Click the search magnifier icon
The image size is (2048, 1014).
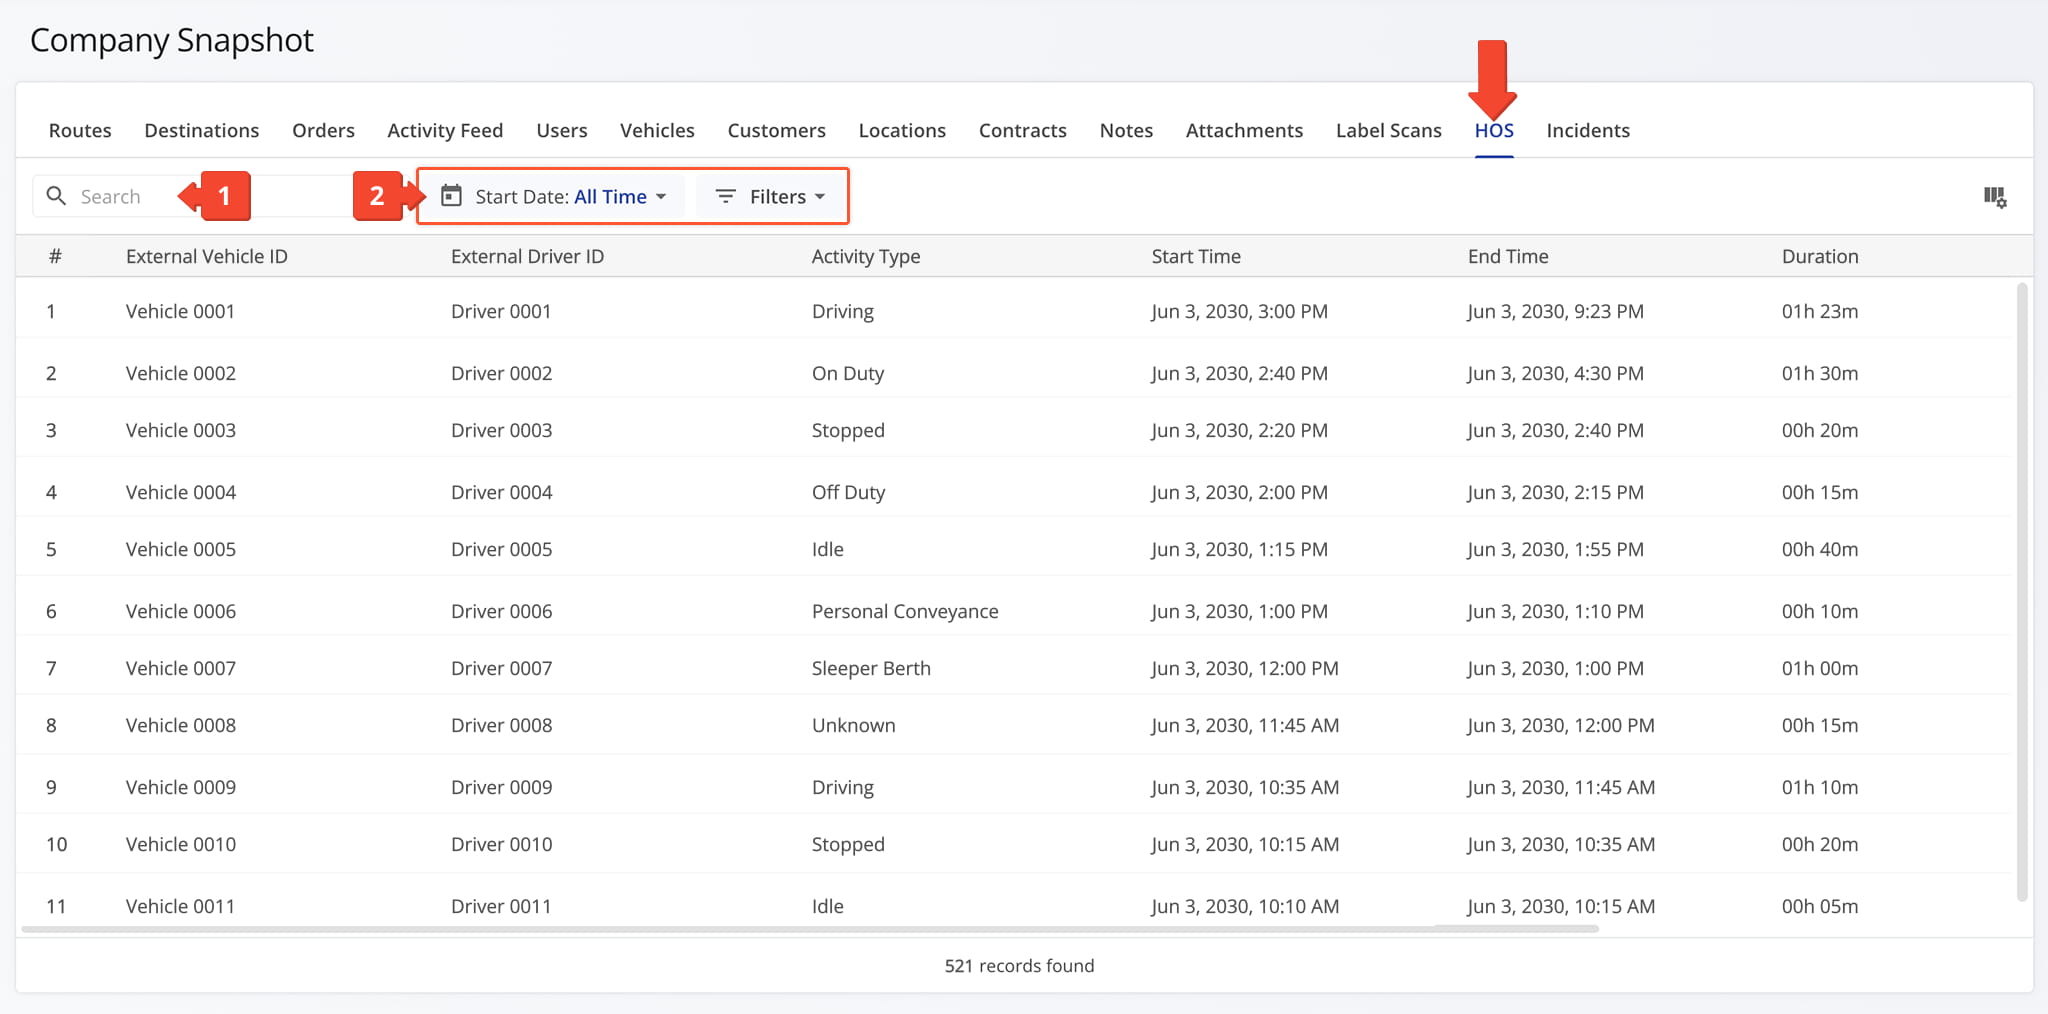pyautogui.click(x=57, y=196)
